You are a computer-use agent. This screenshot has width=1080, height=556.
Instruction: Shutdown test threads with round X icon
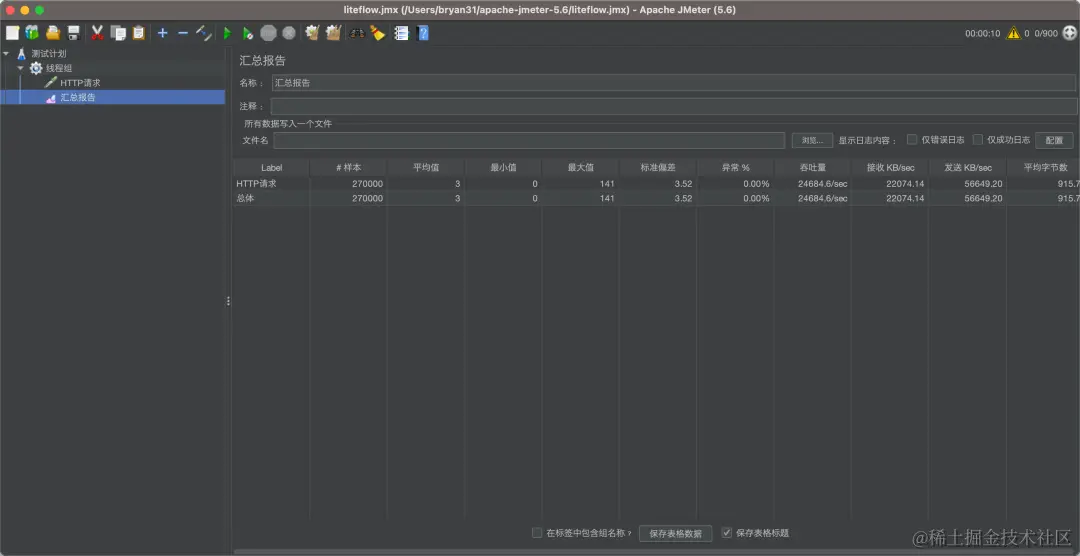point(289,32)
